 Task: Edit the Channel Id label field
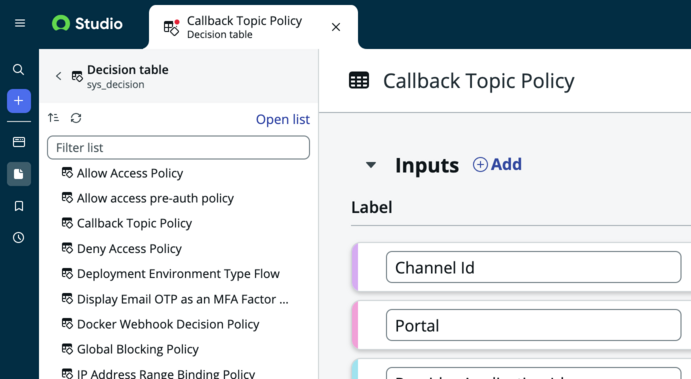[533, 267]
